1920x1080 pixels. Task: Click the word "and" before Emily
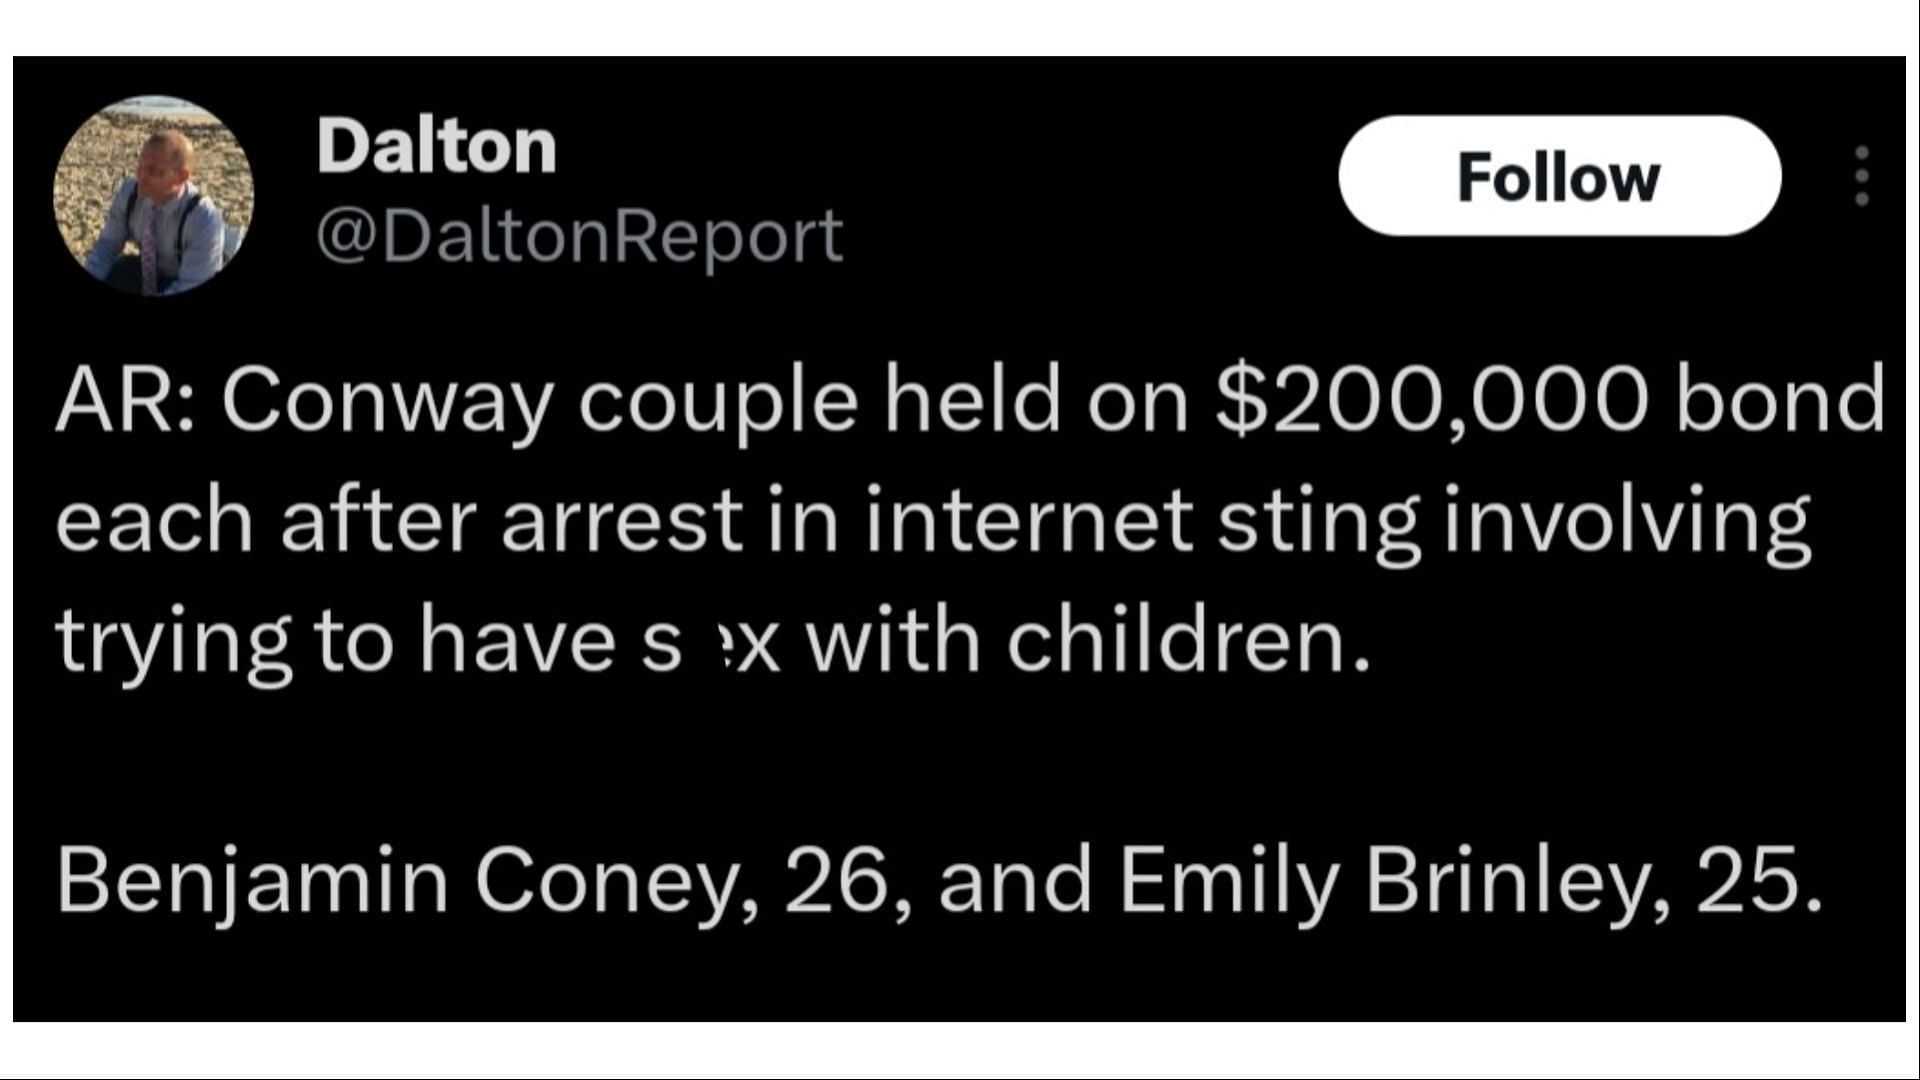click(x=1015, y=880)
